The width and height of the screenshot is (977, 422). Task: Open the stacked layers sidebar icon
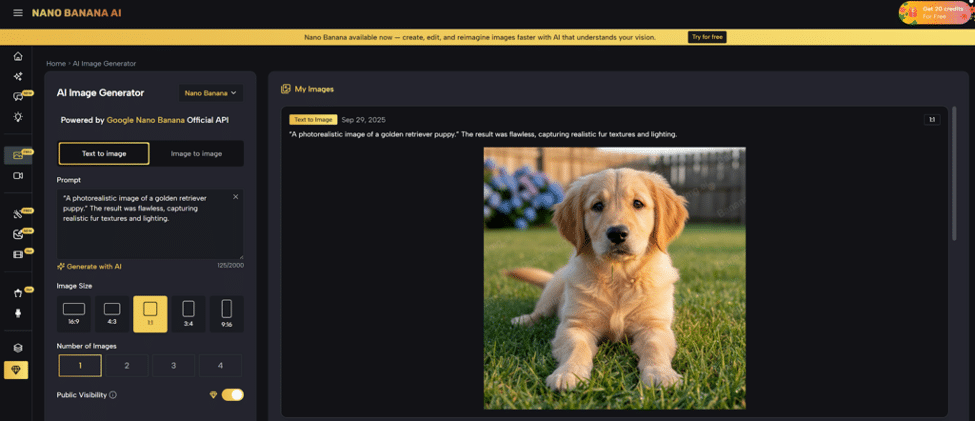[18, 348]
